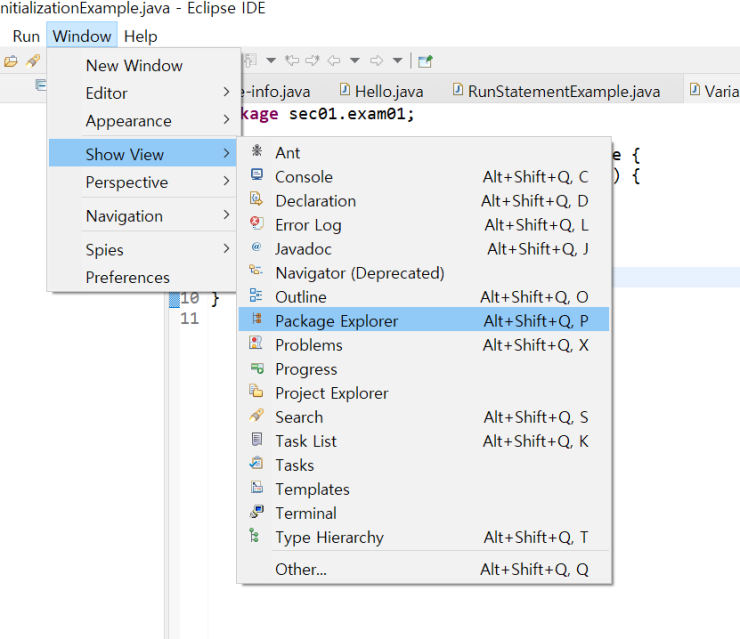Click the flashlight search toolbar icon
This screenshot has height=639, width=740.
[33, 60]
